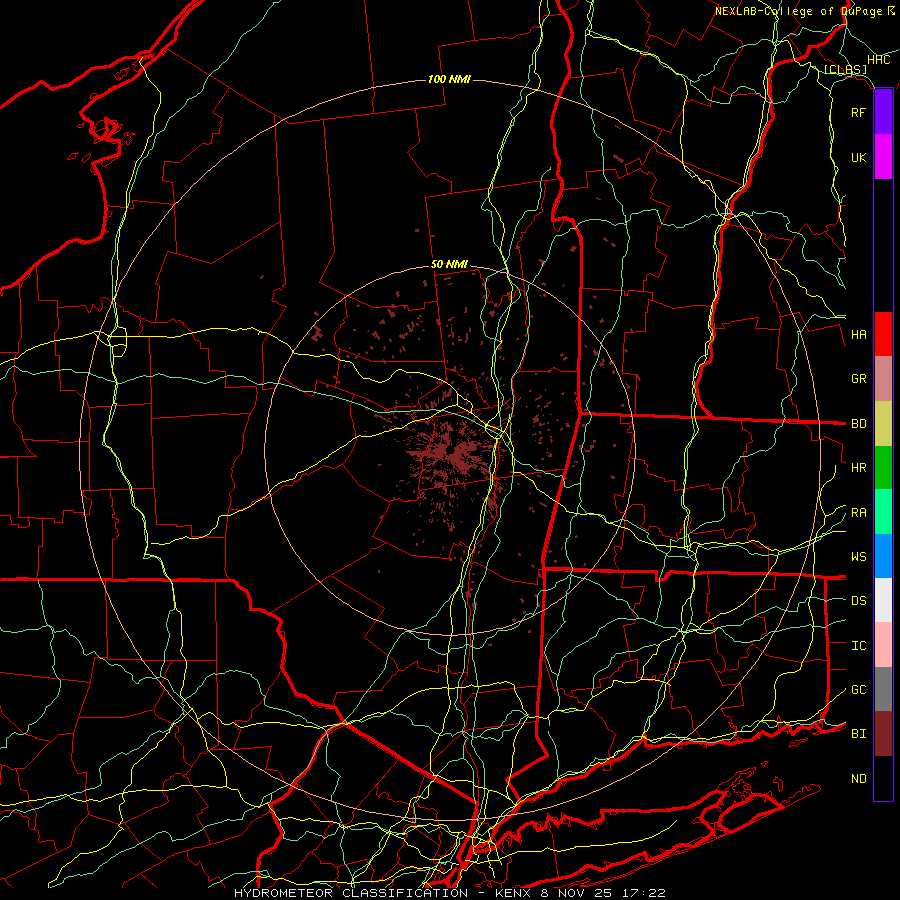Click the HHC product label
Image resolution: width=900 pixels, height=900 pixels.
click(879, 60)
